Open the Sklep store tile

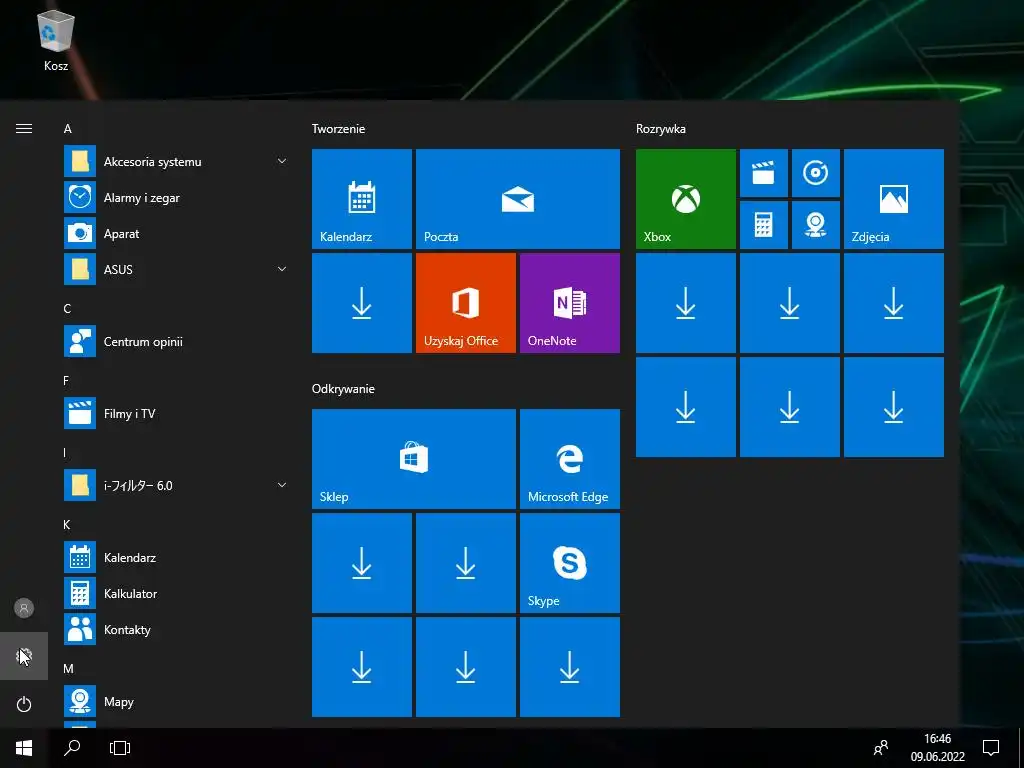pos(414,458)
